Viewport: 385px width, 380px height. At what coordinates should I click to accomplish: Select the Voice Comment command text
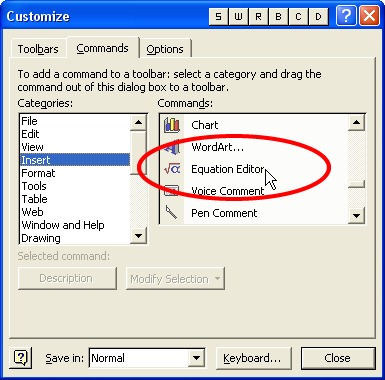click(227, 191)
